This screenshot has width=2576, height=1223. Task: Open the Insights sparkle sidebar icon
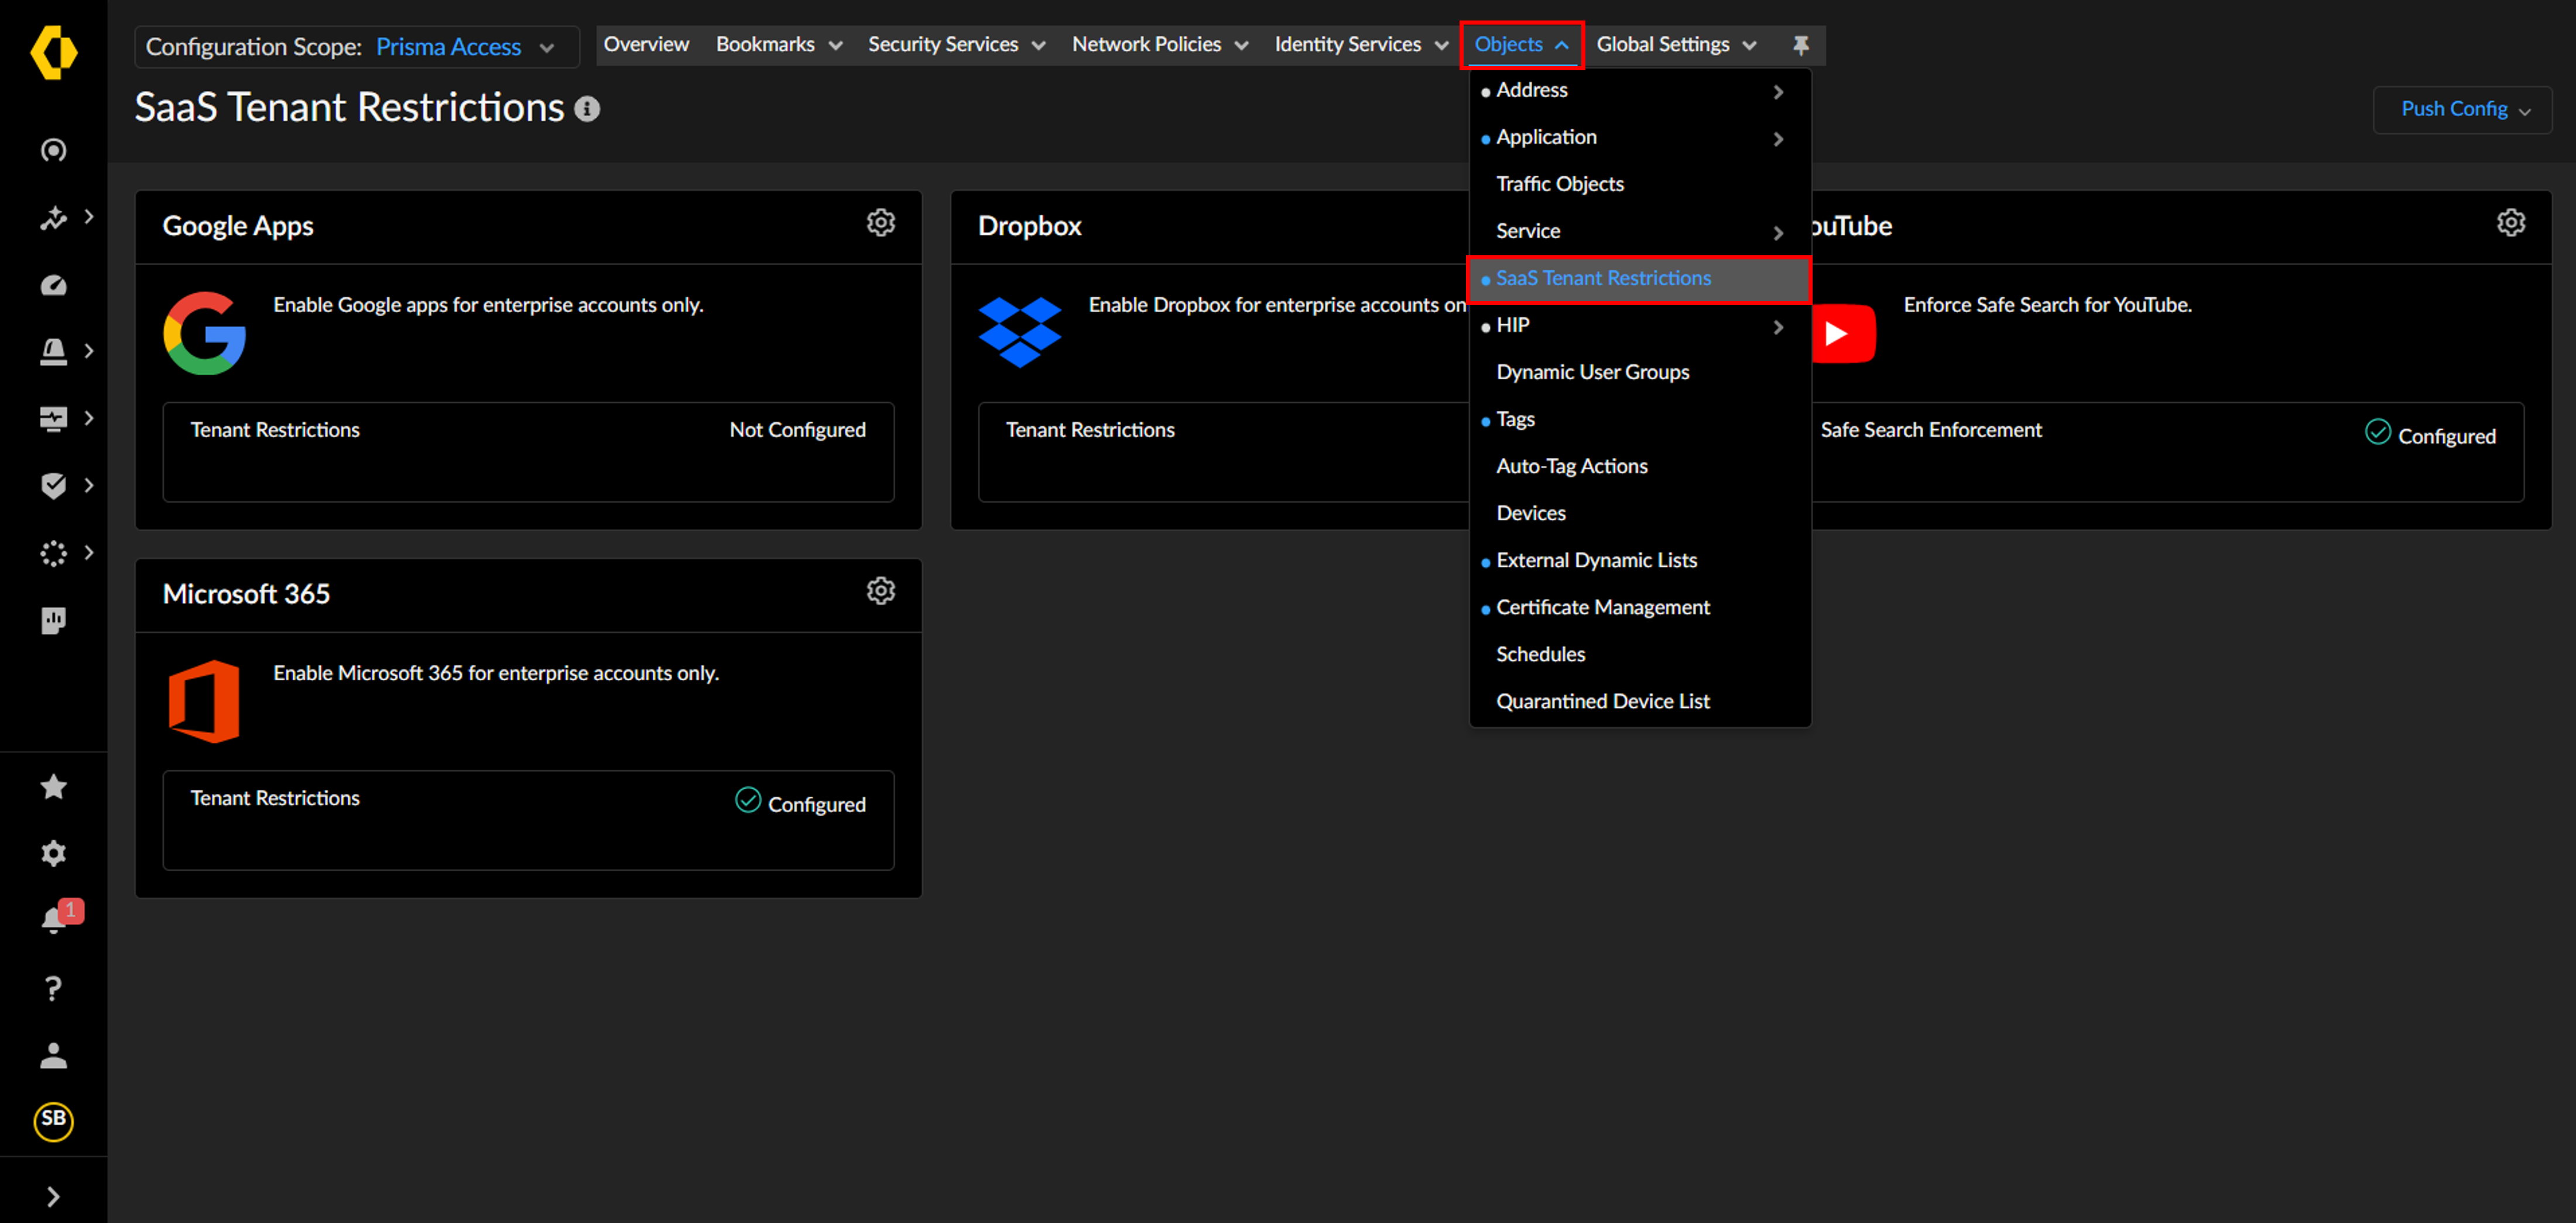point(54,217)
